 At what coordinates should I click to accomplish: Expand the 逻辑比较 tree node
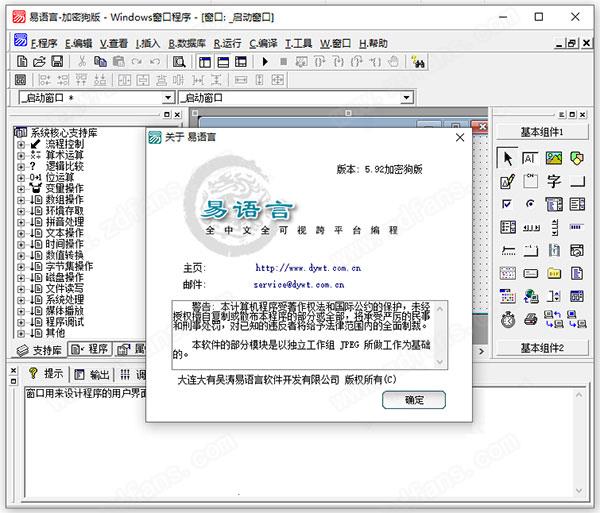tap(21, 167)
